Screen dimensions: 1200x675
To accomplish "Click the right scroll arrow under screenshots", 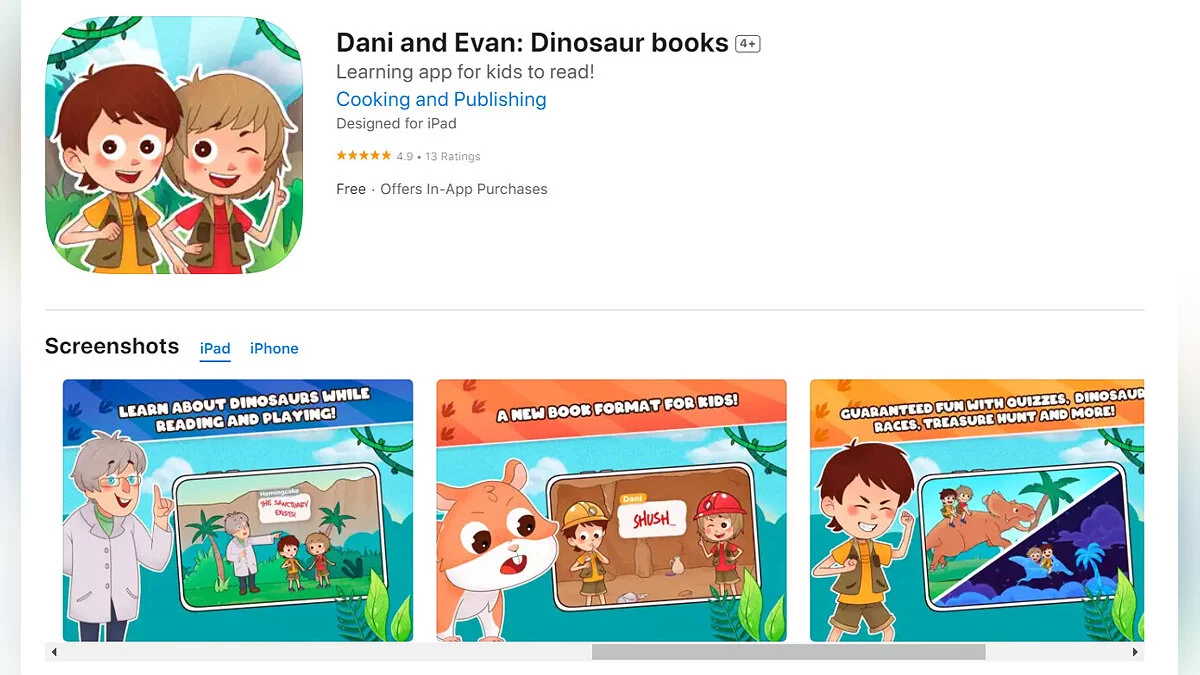I will click(x=1135, y=652).
